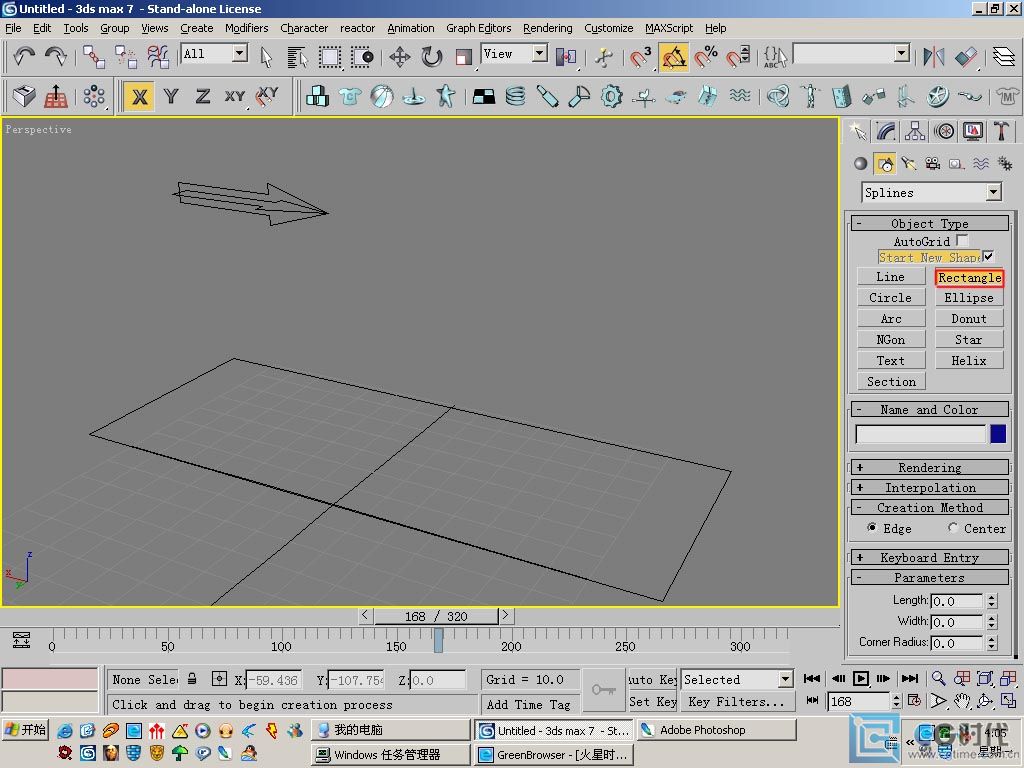The height and width of the screenshot is (768, 1024).
Task: Open the Utilities hammer tab
Action: tap(1001, 131)
